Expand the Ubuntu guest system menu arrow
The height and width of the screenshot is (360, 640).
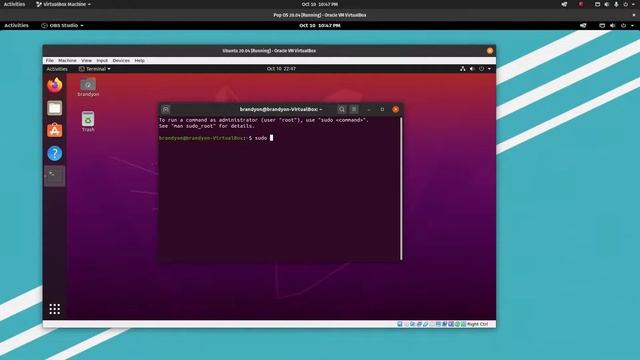click(x=489, y=69)
